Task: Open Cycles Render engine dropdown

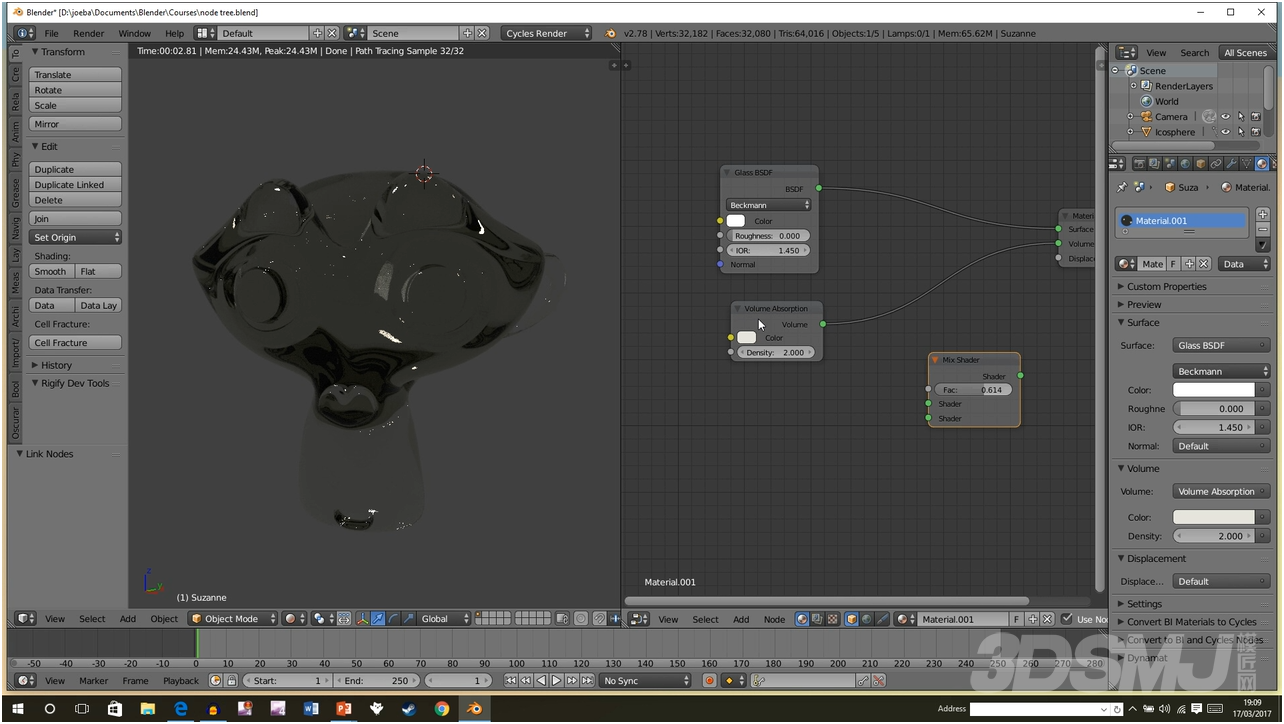Action: pyautogui.click(x=546, y=33)
